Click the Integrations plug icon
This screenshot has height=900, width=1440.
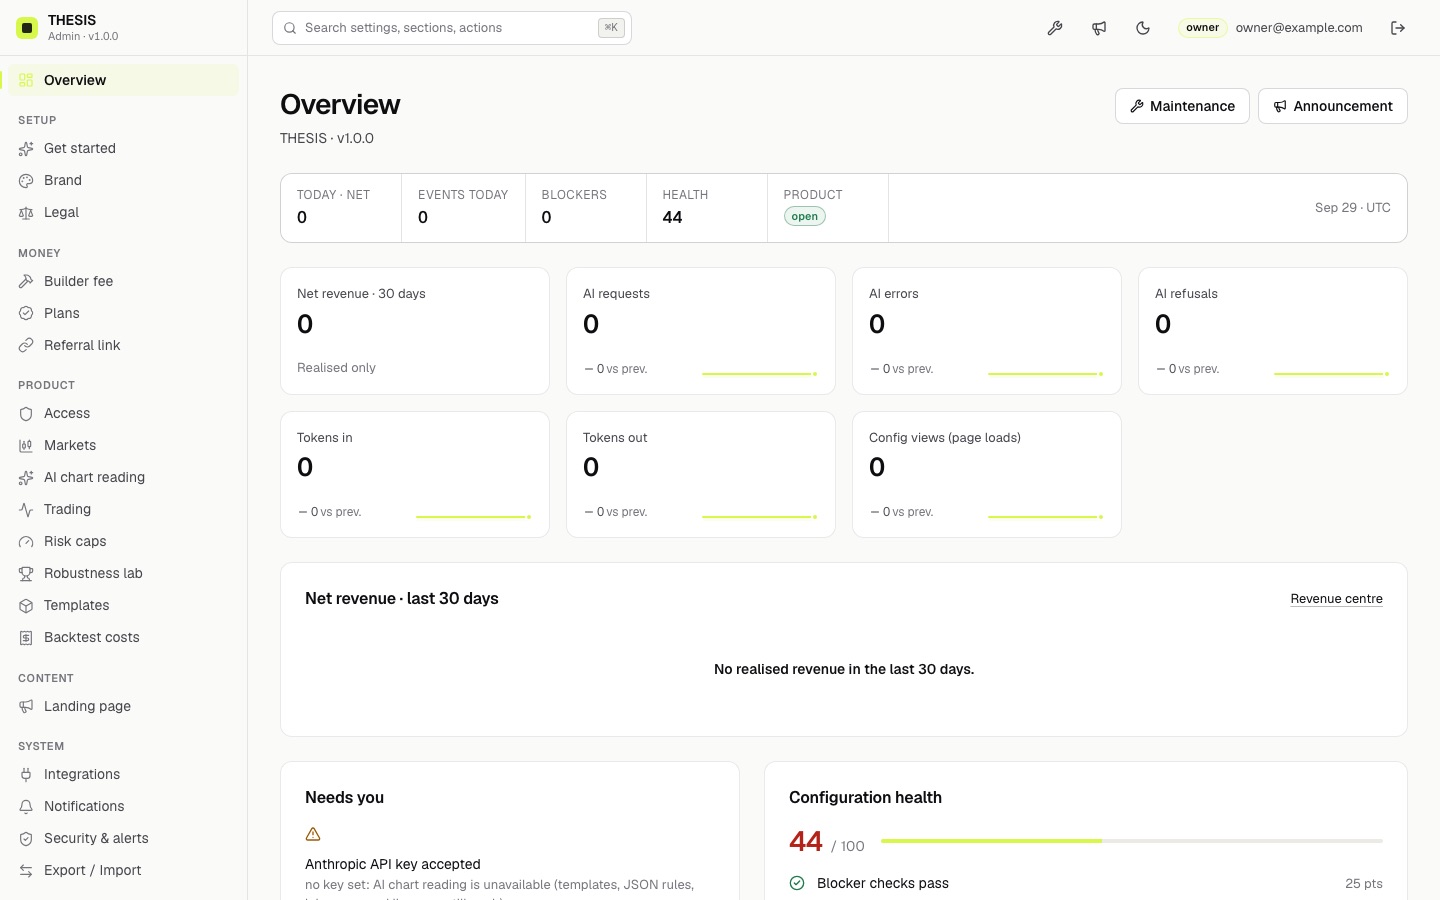click(x=26, y=775)
